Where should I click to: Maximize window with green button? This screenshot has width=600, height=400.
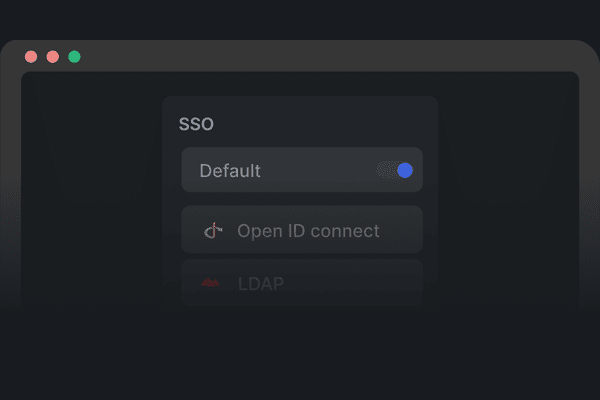(74, 57)
